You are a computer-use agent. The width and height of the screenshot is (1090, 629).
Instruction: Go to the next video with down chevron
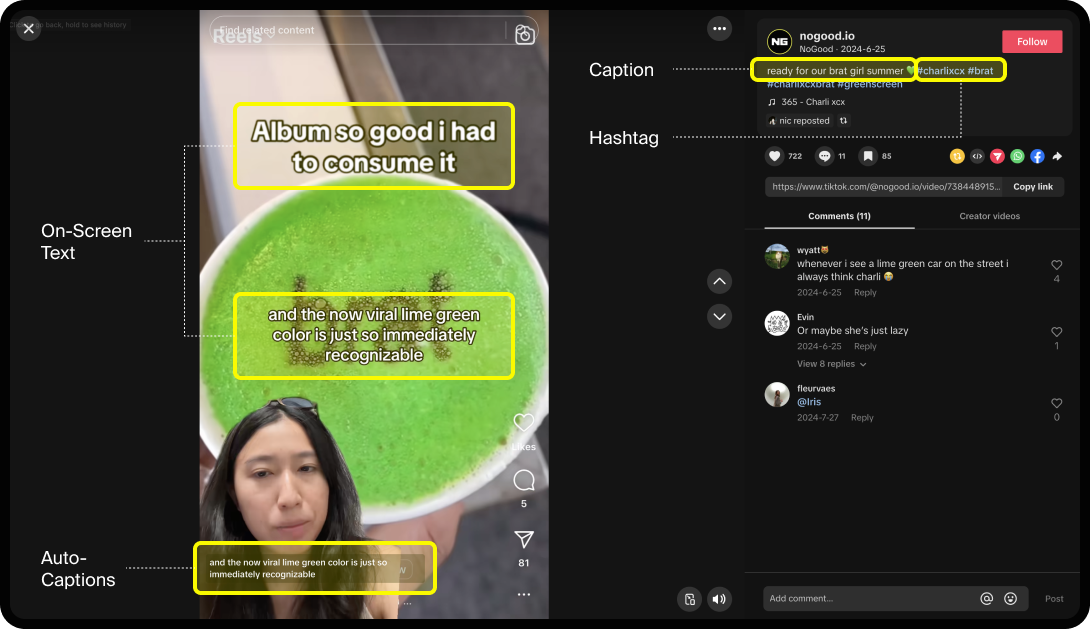pyautogui.click(x=719, y=317)
